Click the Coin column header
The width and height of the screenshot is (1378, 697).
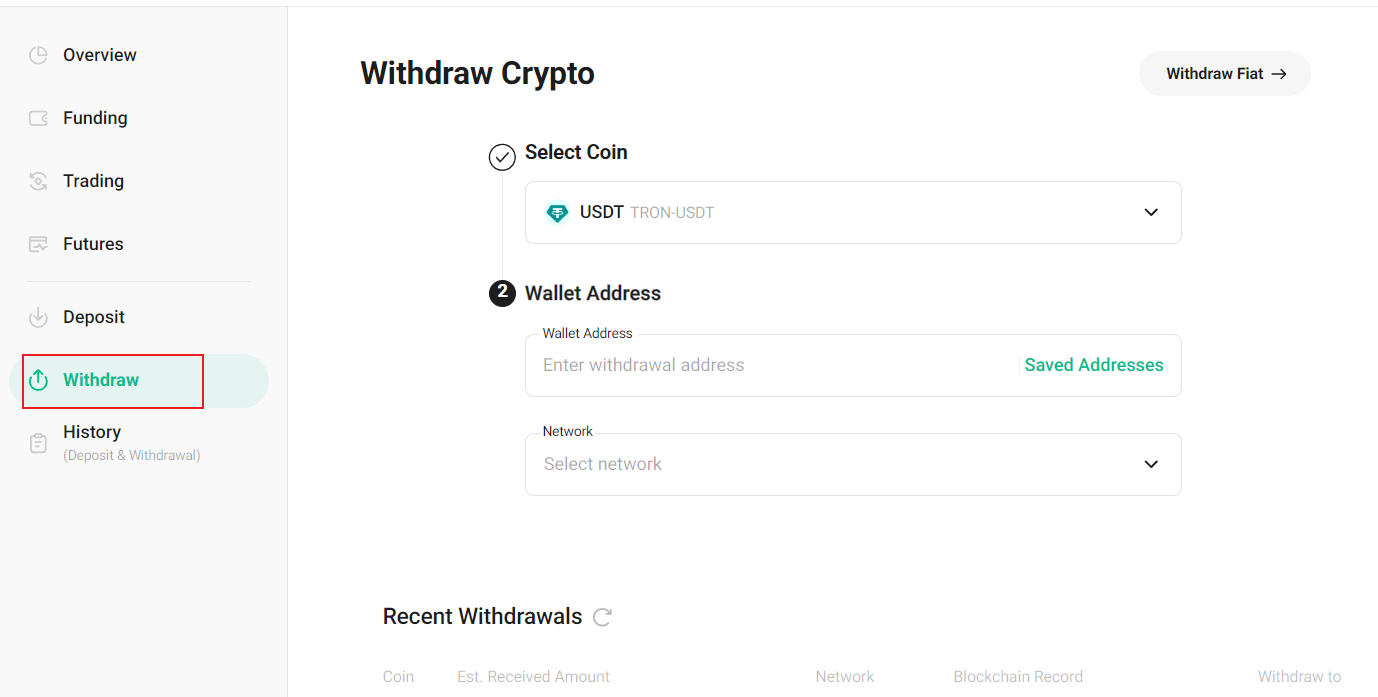pos(398,676)
